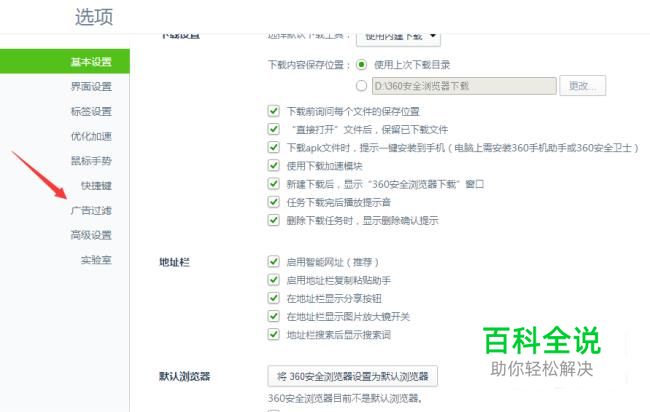Click the 默认浏览器 section heading
The image size is (650, 412).
pos(185,376)
